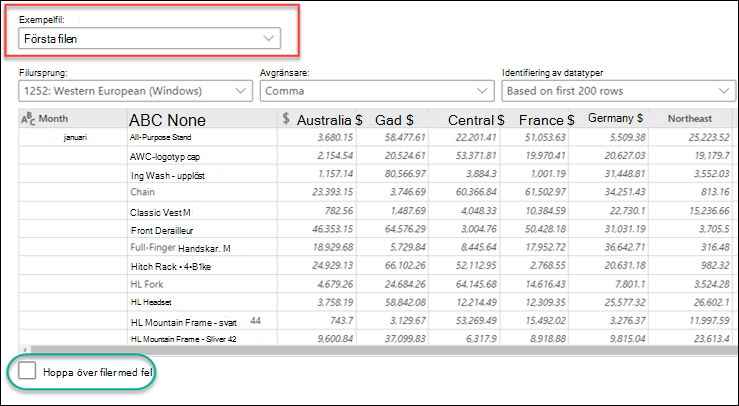This screenshot has height=406, width=739.
Task: Click the Australia value 2,154.54
Action: click(x=335, y=156)
